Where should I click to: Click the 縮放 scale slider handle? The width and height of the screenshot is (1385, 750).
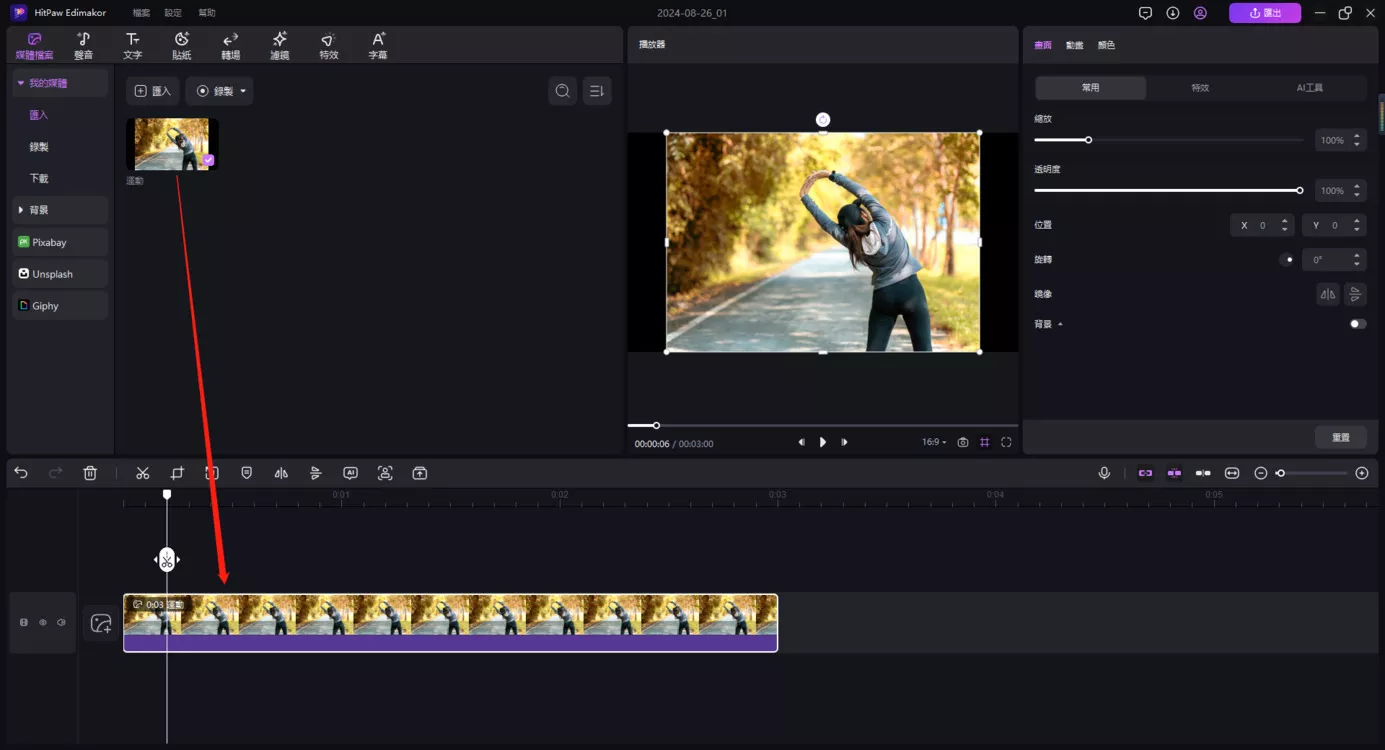(1089, 140)
